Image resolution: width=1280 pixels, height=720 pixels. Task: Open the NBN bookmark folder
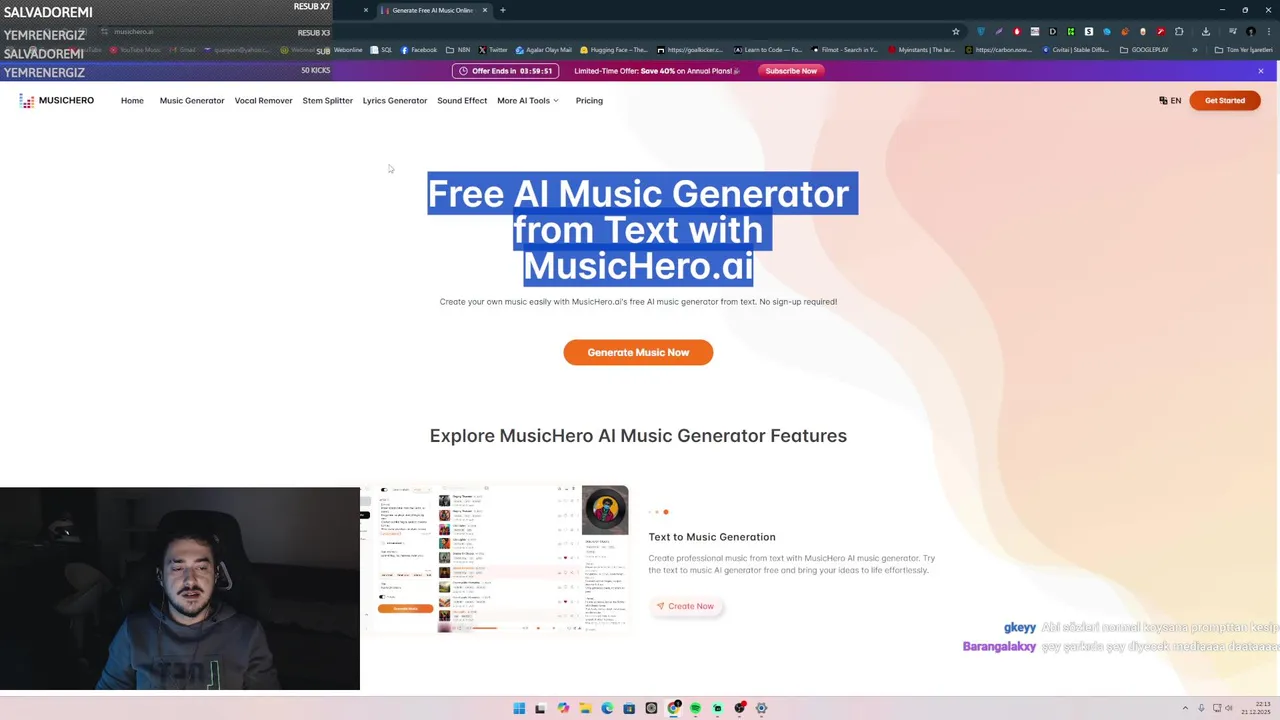point(458,50)
